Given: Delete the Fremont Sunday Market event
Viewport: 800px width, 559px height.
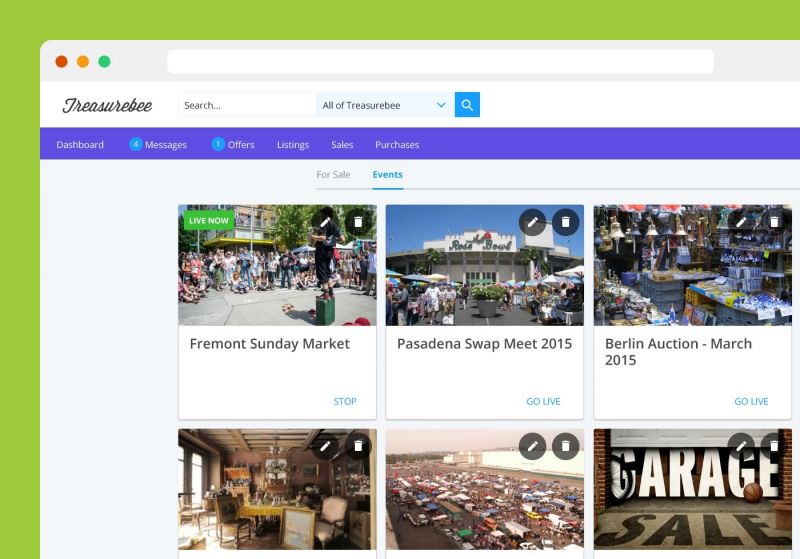Looking at the screenshot, I should [x=358, y=222].
